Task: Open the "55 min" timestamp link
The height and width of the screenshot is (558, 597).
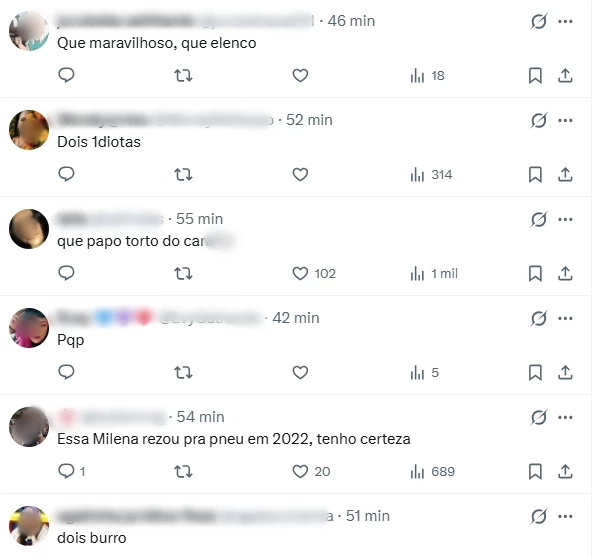Action: (x=199, y=219)
